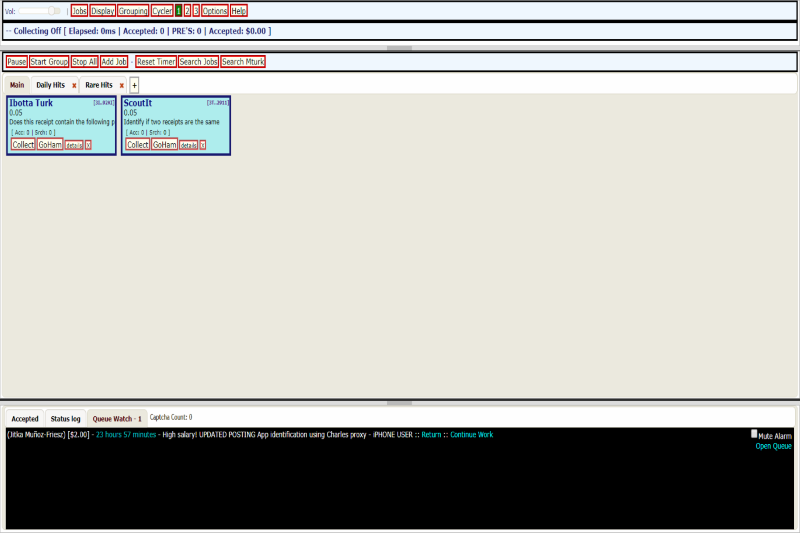Expand the Grouping menu
Screen dimensions: 800x533
click(133, 11)
